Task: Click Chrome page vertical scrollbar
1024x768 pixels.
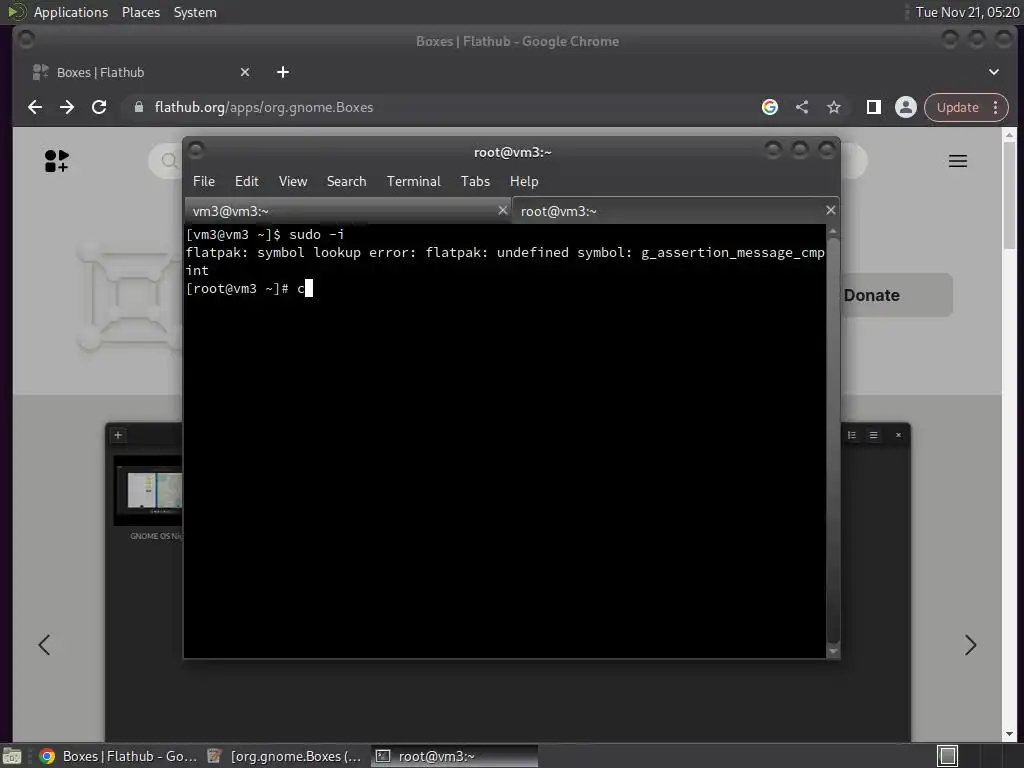Action: pos(1009,196)
